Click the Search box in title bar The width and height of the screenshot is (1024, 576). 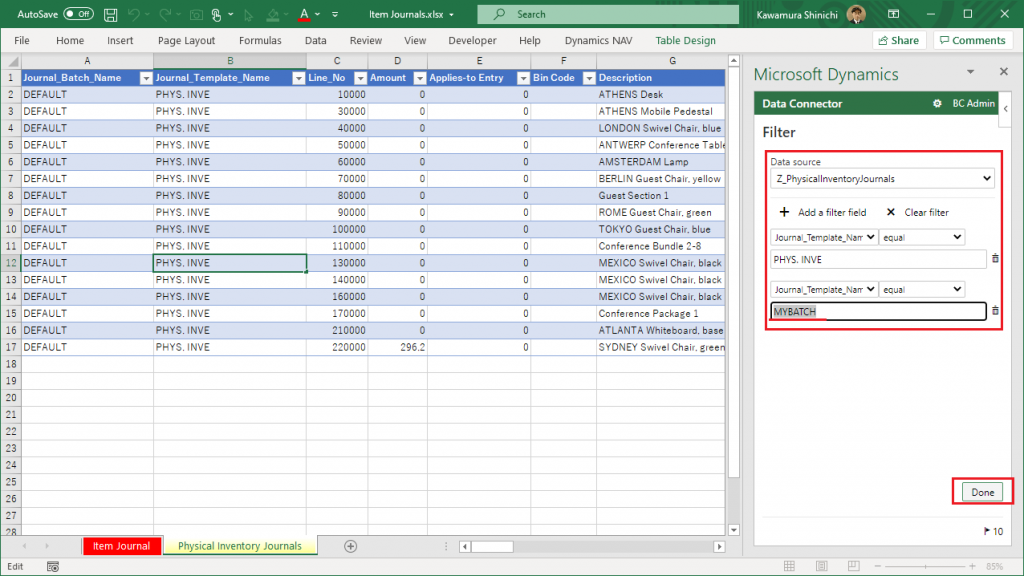tap(608, 14)
